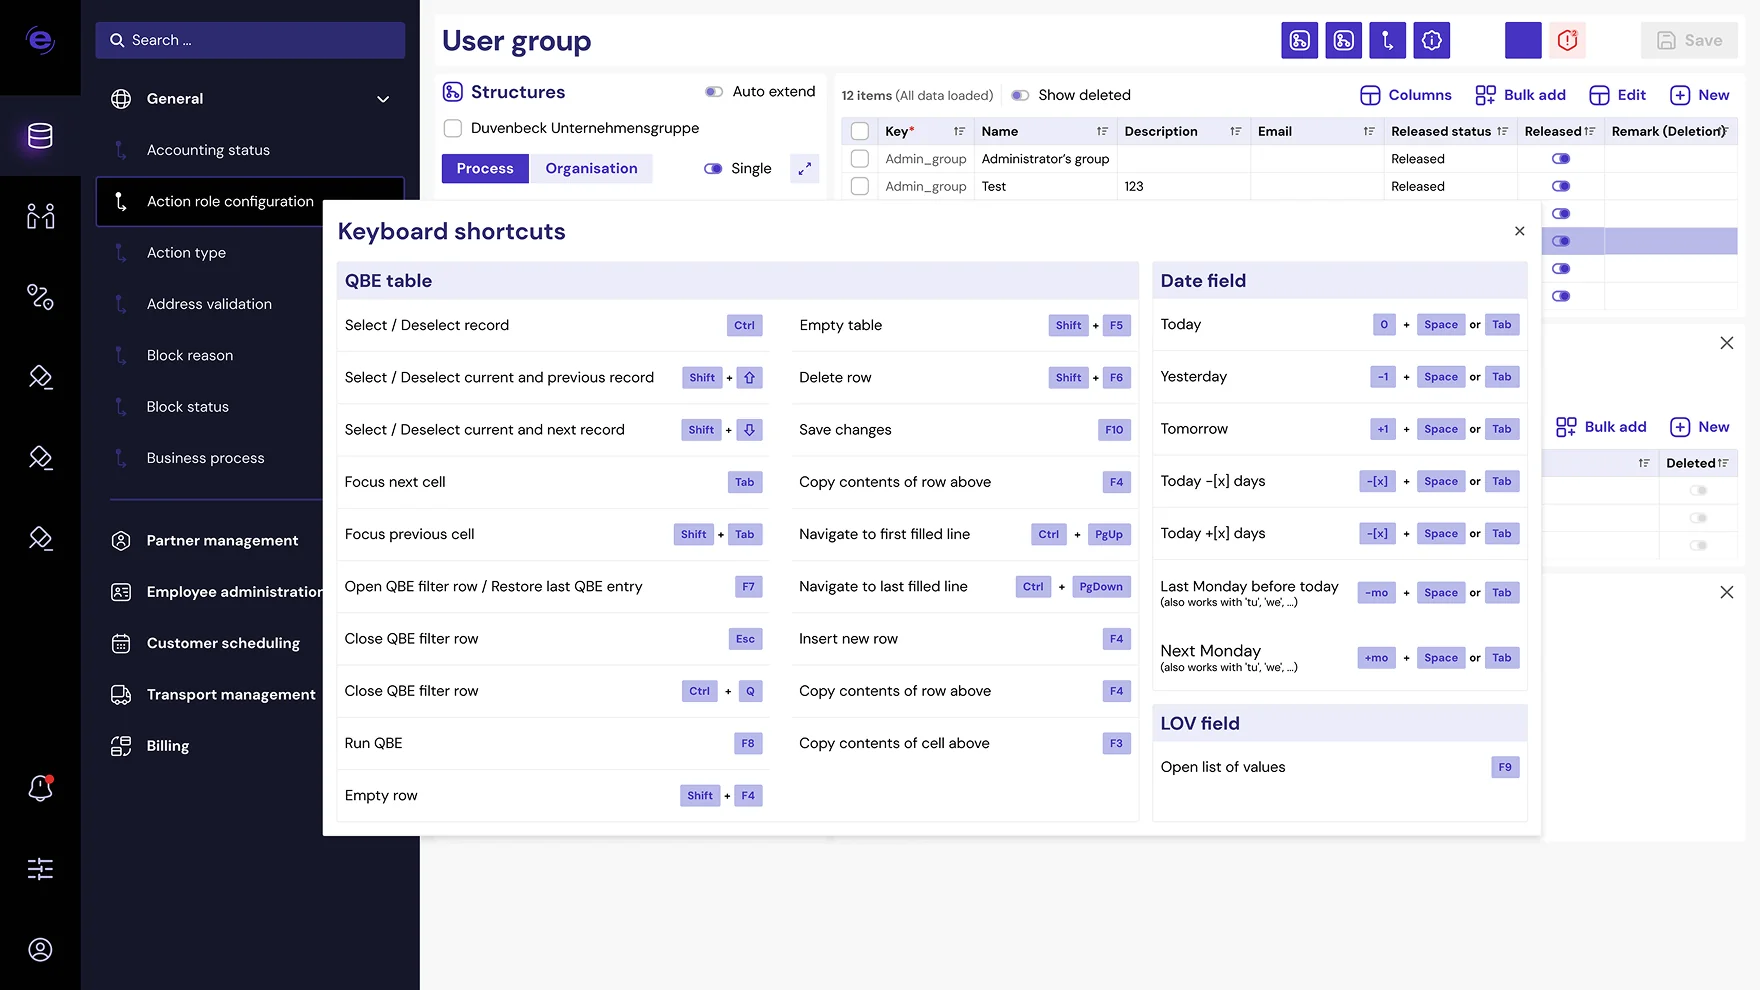1760x990 pixels.
Task: Collapse the General section chevron
Action: coord(383,99)
